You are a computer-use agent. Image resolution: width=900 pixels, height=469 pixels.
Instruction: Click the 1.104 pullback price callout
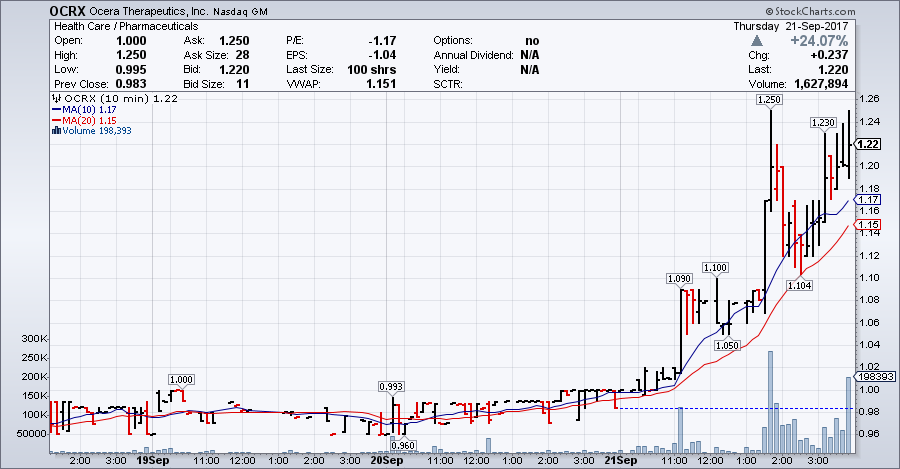coord(799,286)
